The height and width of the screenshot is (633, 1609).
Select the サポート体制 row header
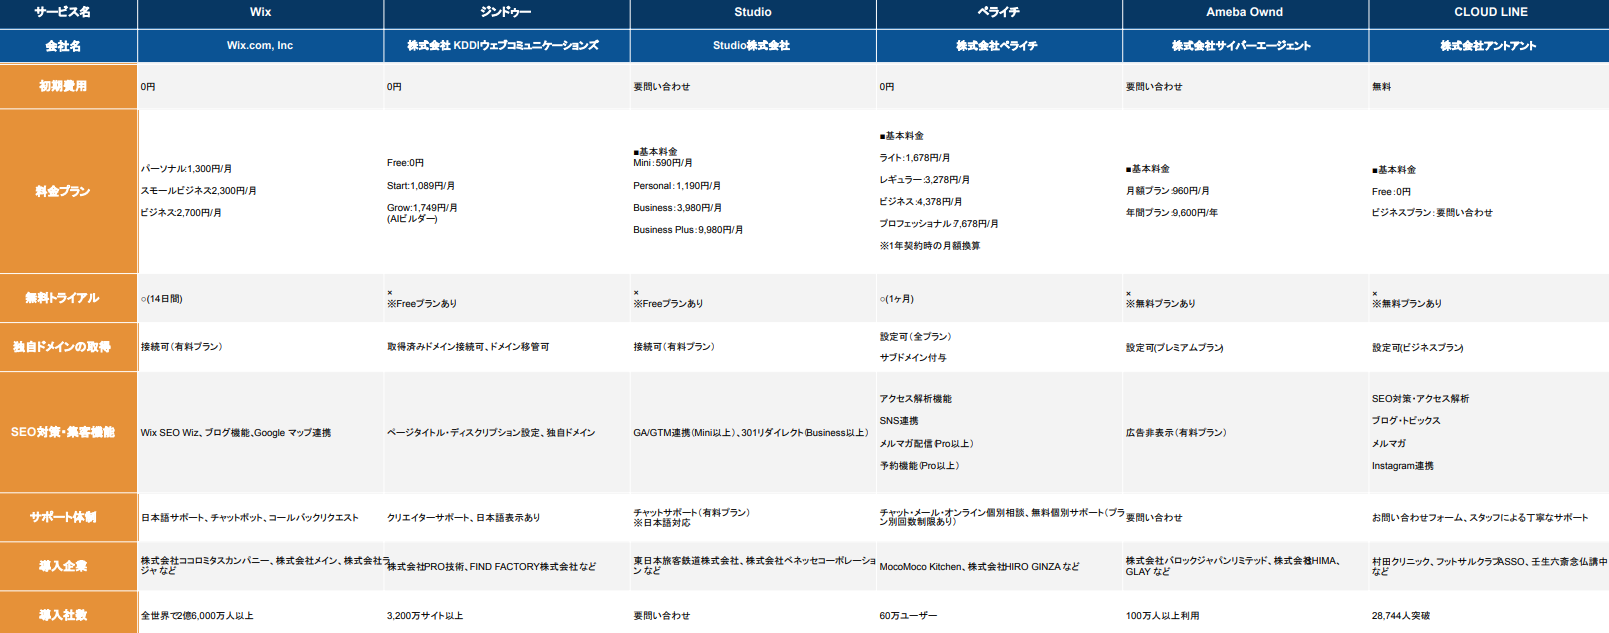point(64,517)
